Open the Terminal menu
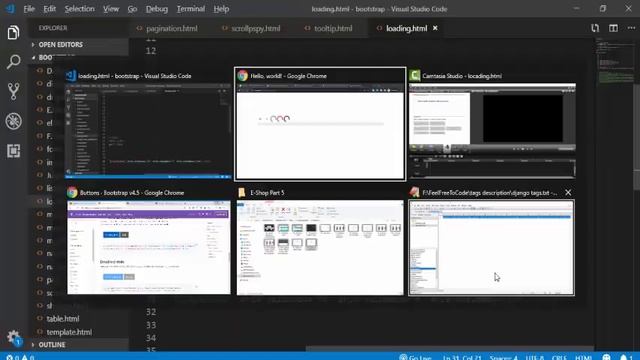Screen dimensions: 640x360 191,9
